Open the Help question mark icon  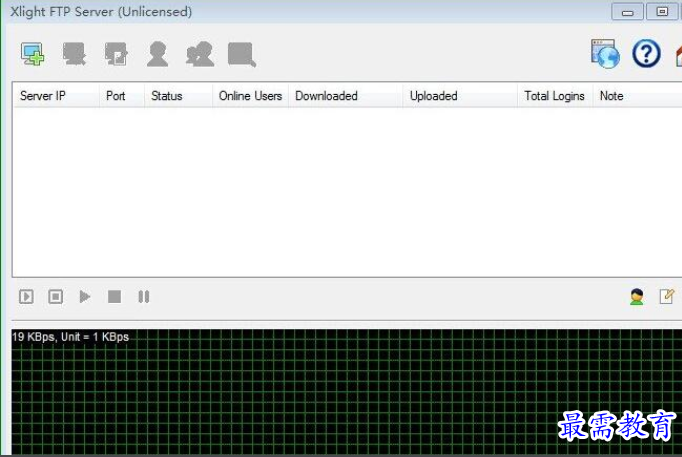(x=646, y=53)
